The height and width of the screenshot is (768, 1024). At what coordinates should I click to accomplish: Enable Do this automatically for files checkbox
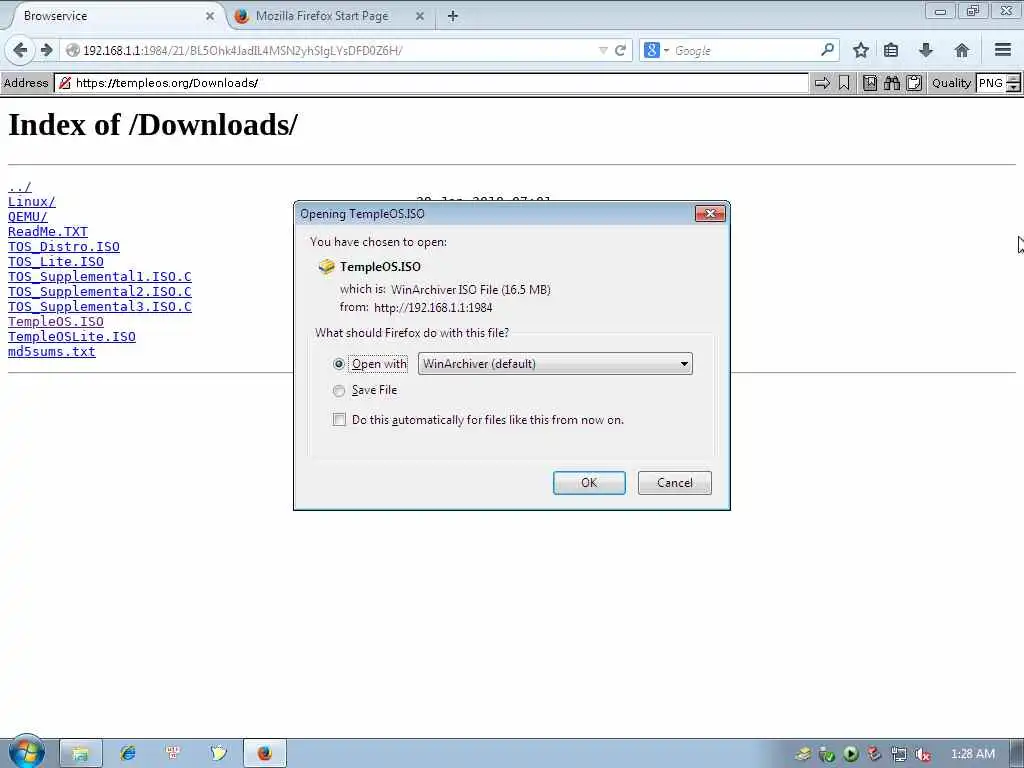[x=339, y=419]
